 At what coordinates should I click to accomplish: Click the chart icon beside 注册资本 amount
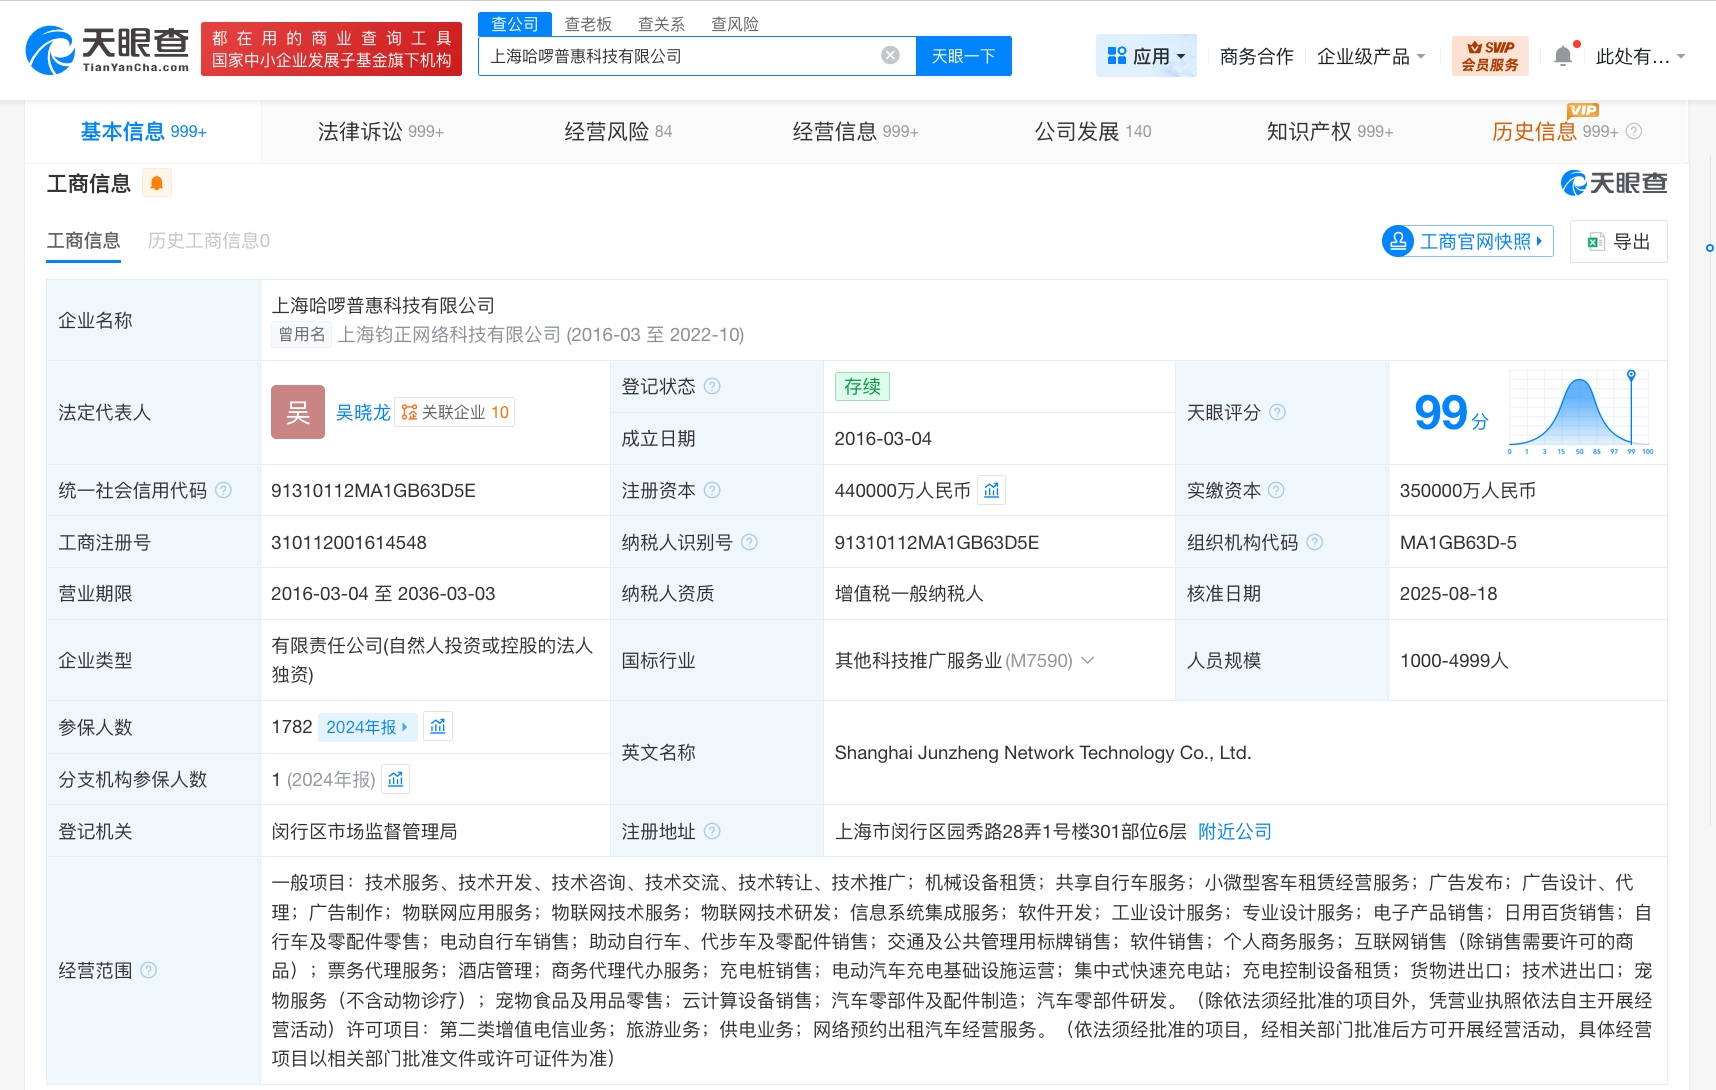click(991, 490)
